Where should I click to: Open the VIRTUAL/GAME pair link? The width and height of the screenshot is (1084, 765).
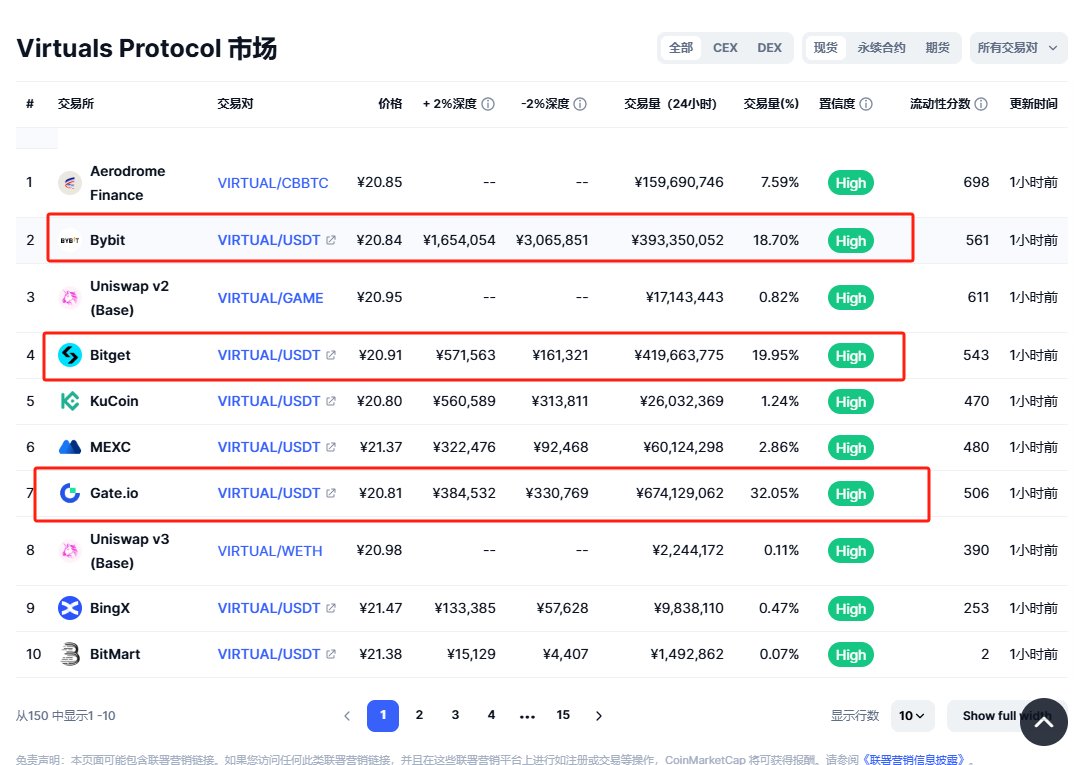270,298
